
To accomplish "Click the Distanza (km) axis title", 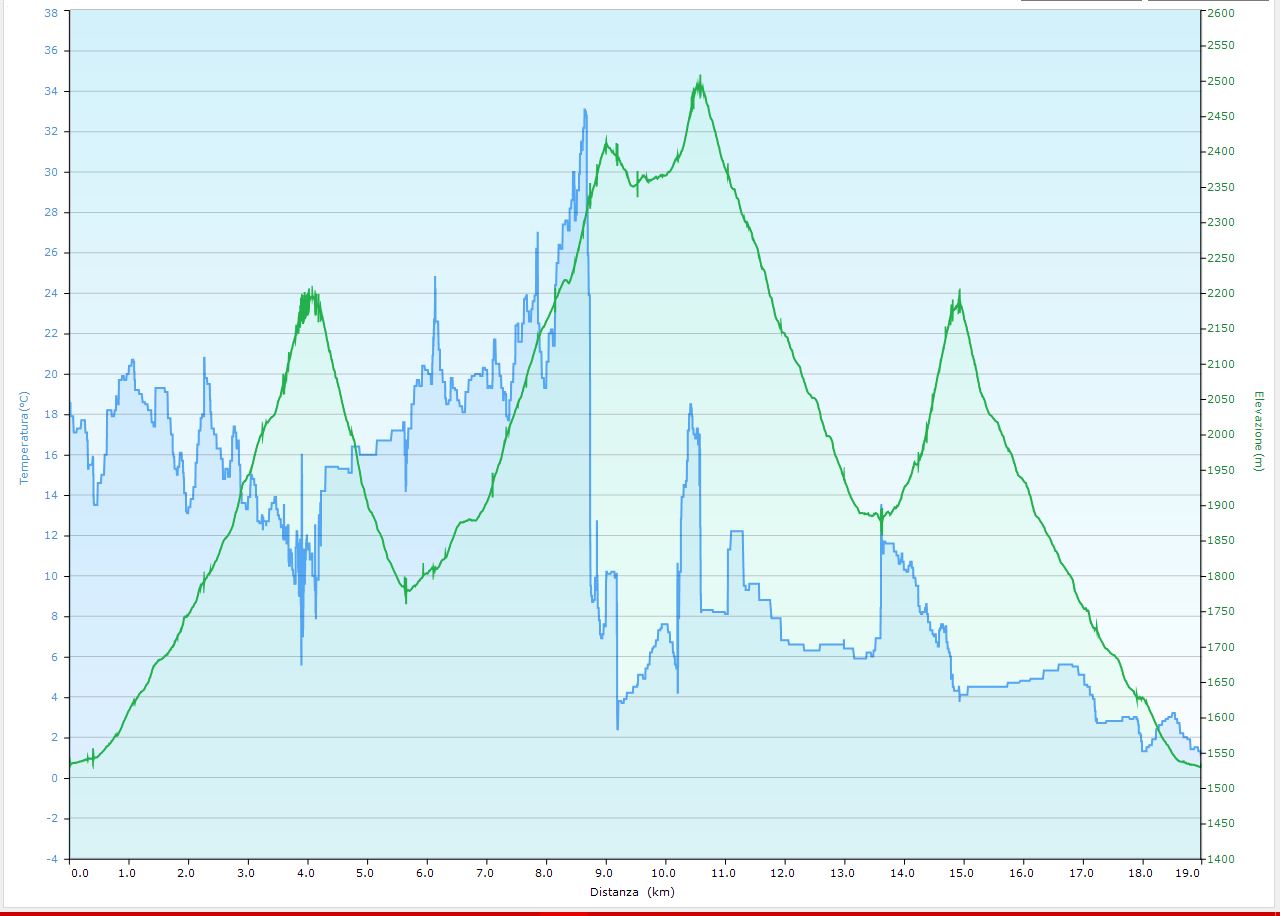I will tap(631, 891).
